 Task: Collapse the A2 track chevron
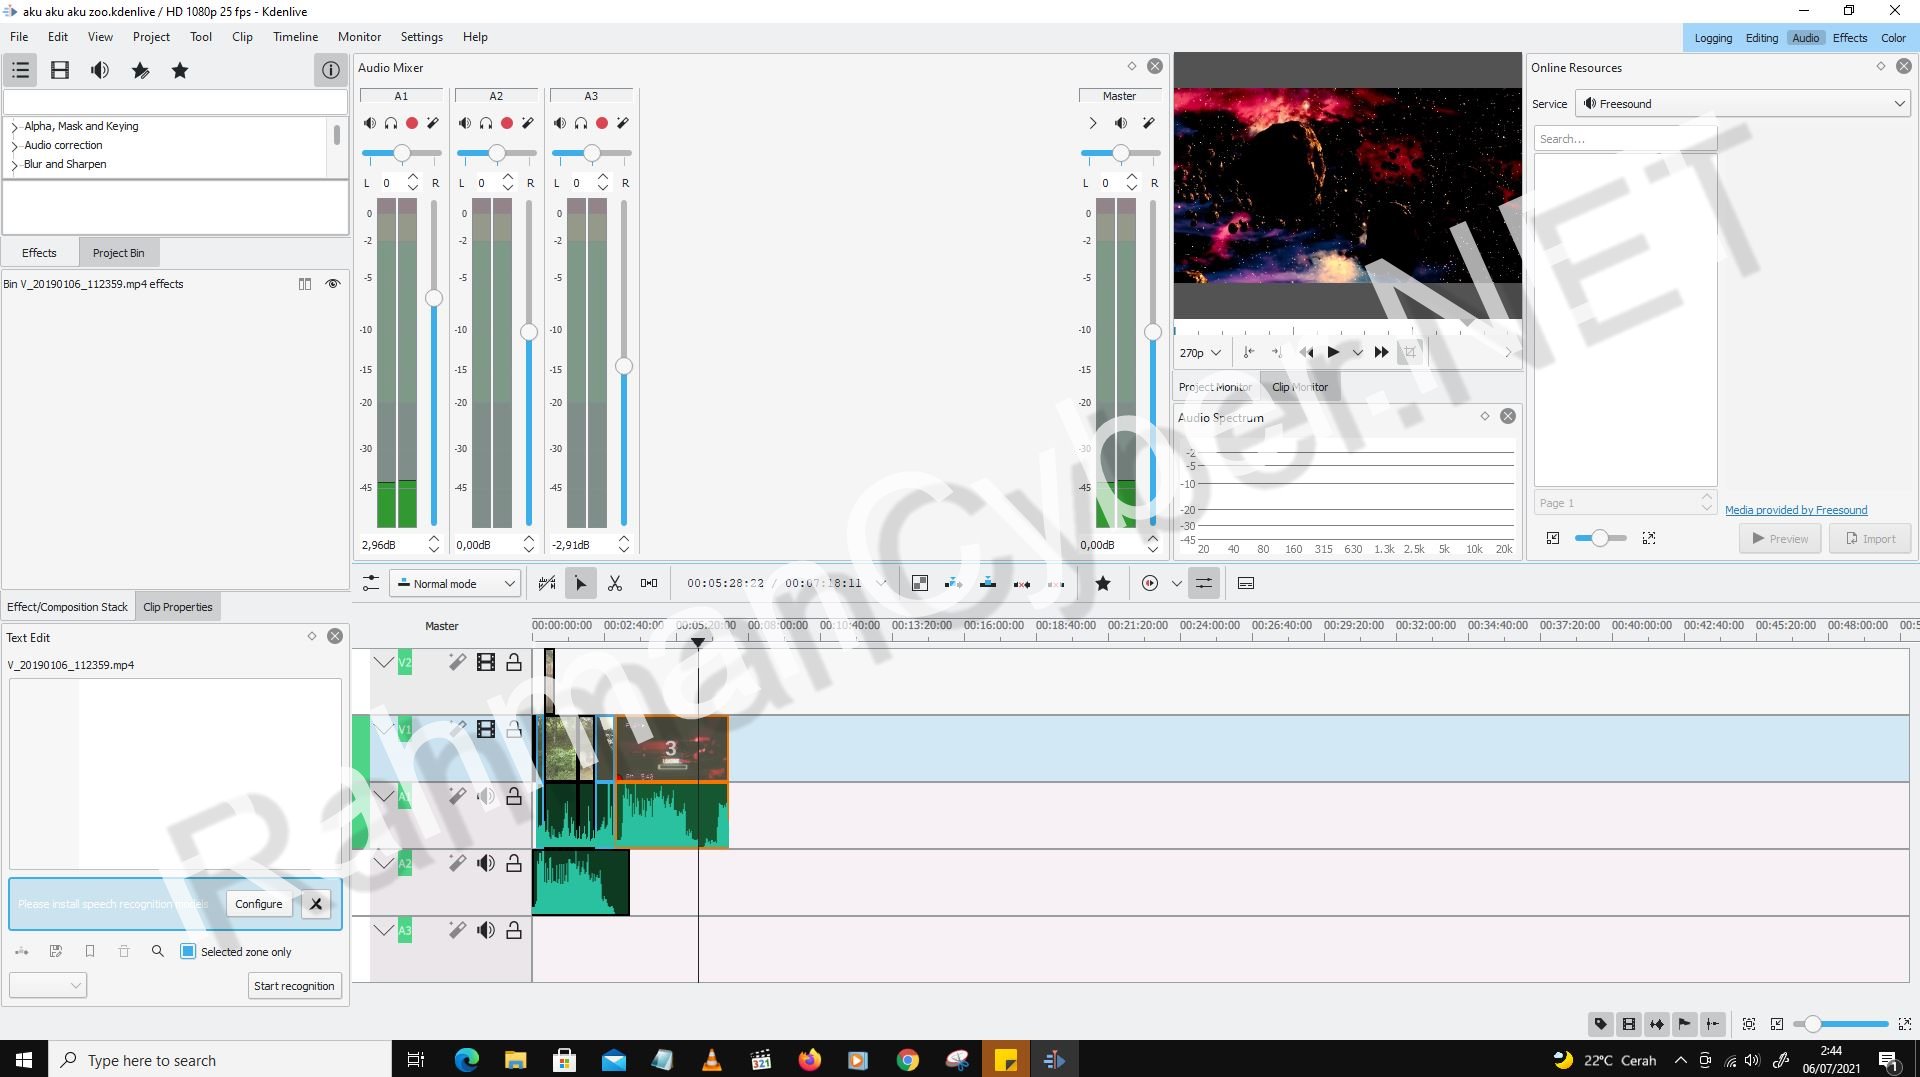[x=384, y=863]
